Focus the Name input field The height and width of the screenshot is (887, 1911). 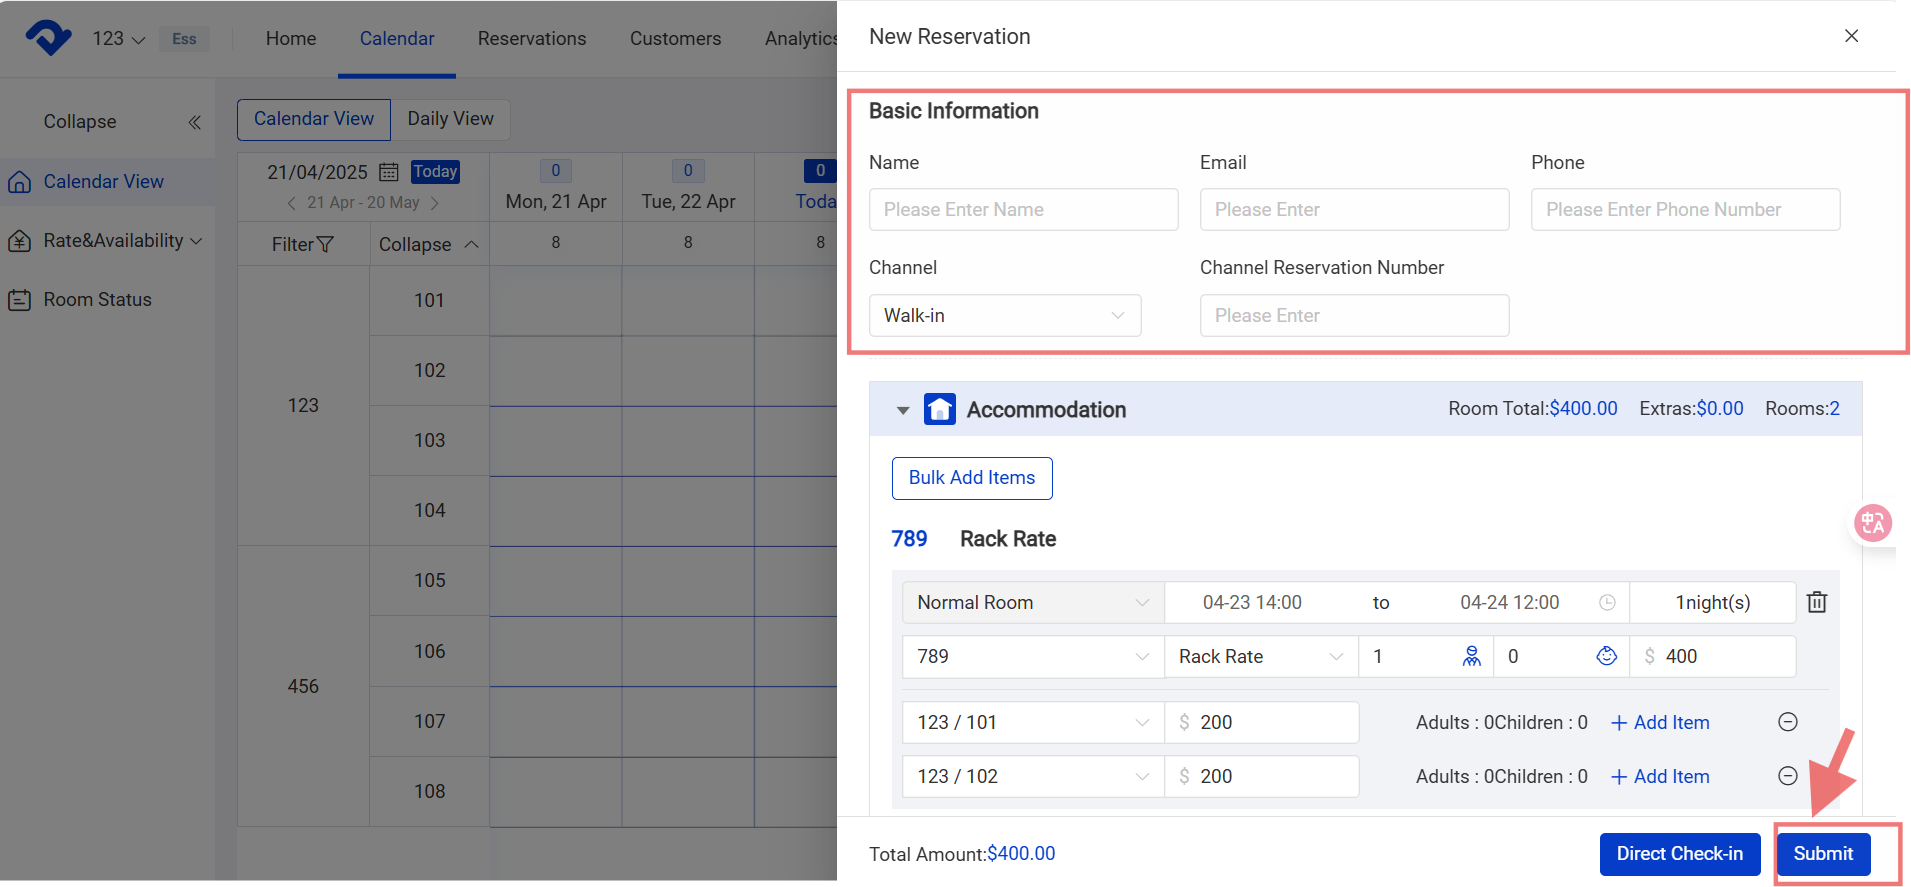(x=1023, y=210)
